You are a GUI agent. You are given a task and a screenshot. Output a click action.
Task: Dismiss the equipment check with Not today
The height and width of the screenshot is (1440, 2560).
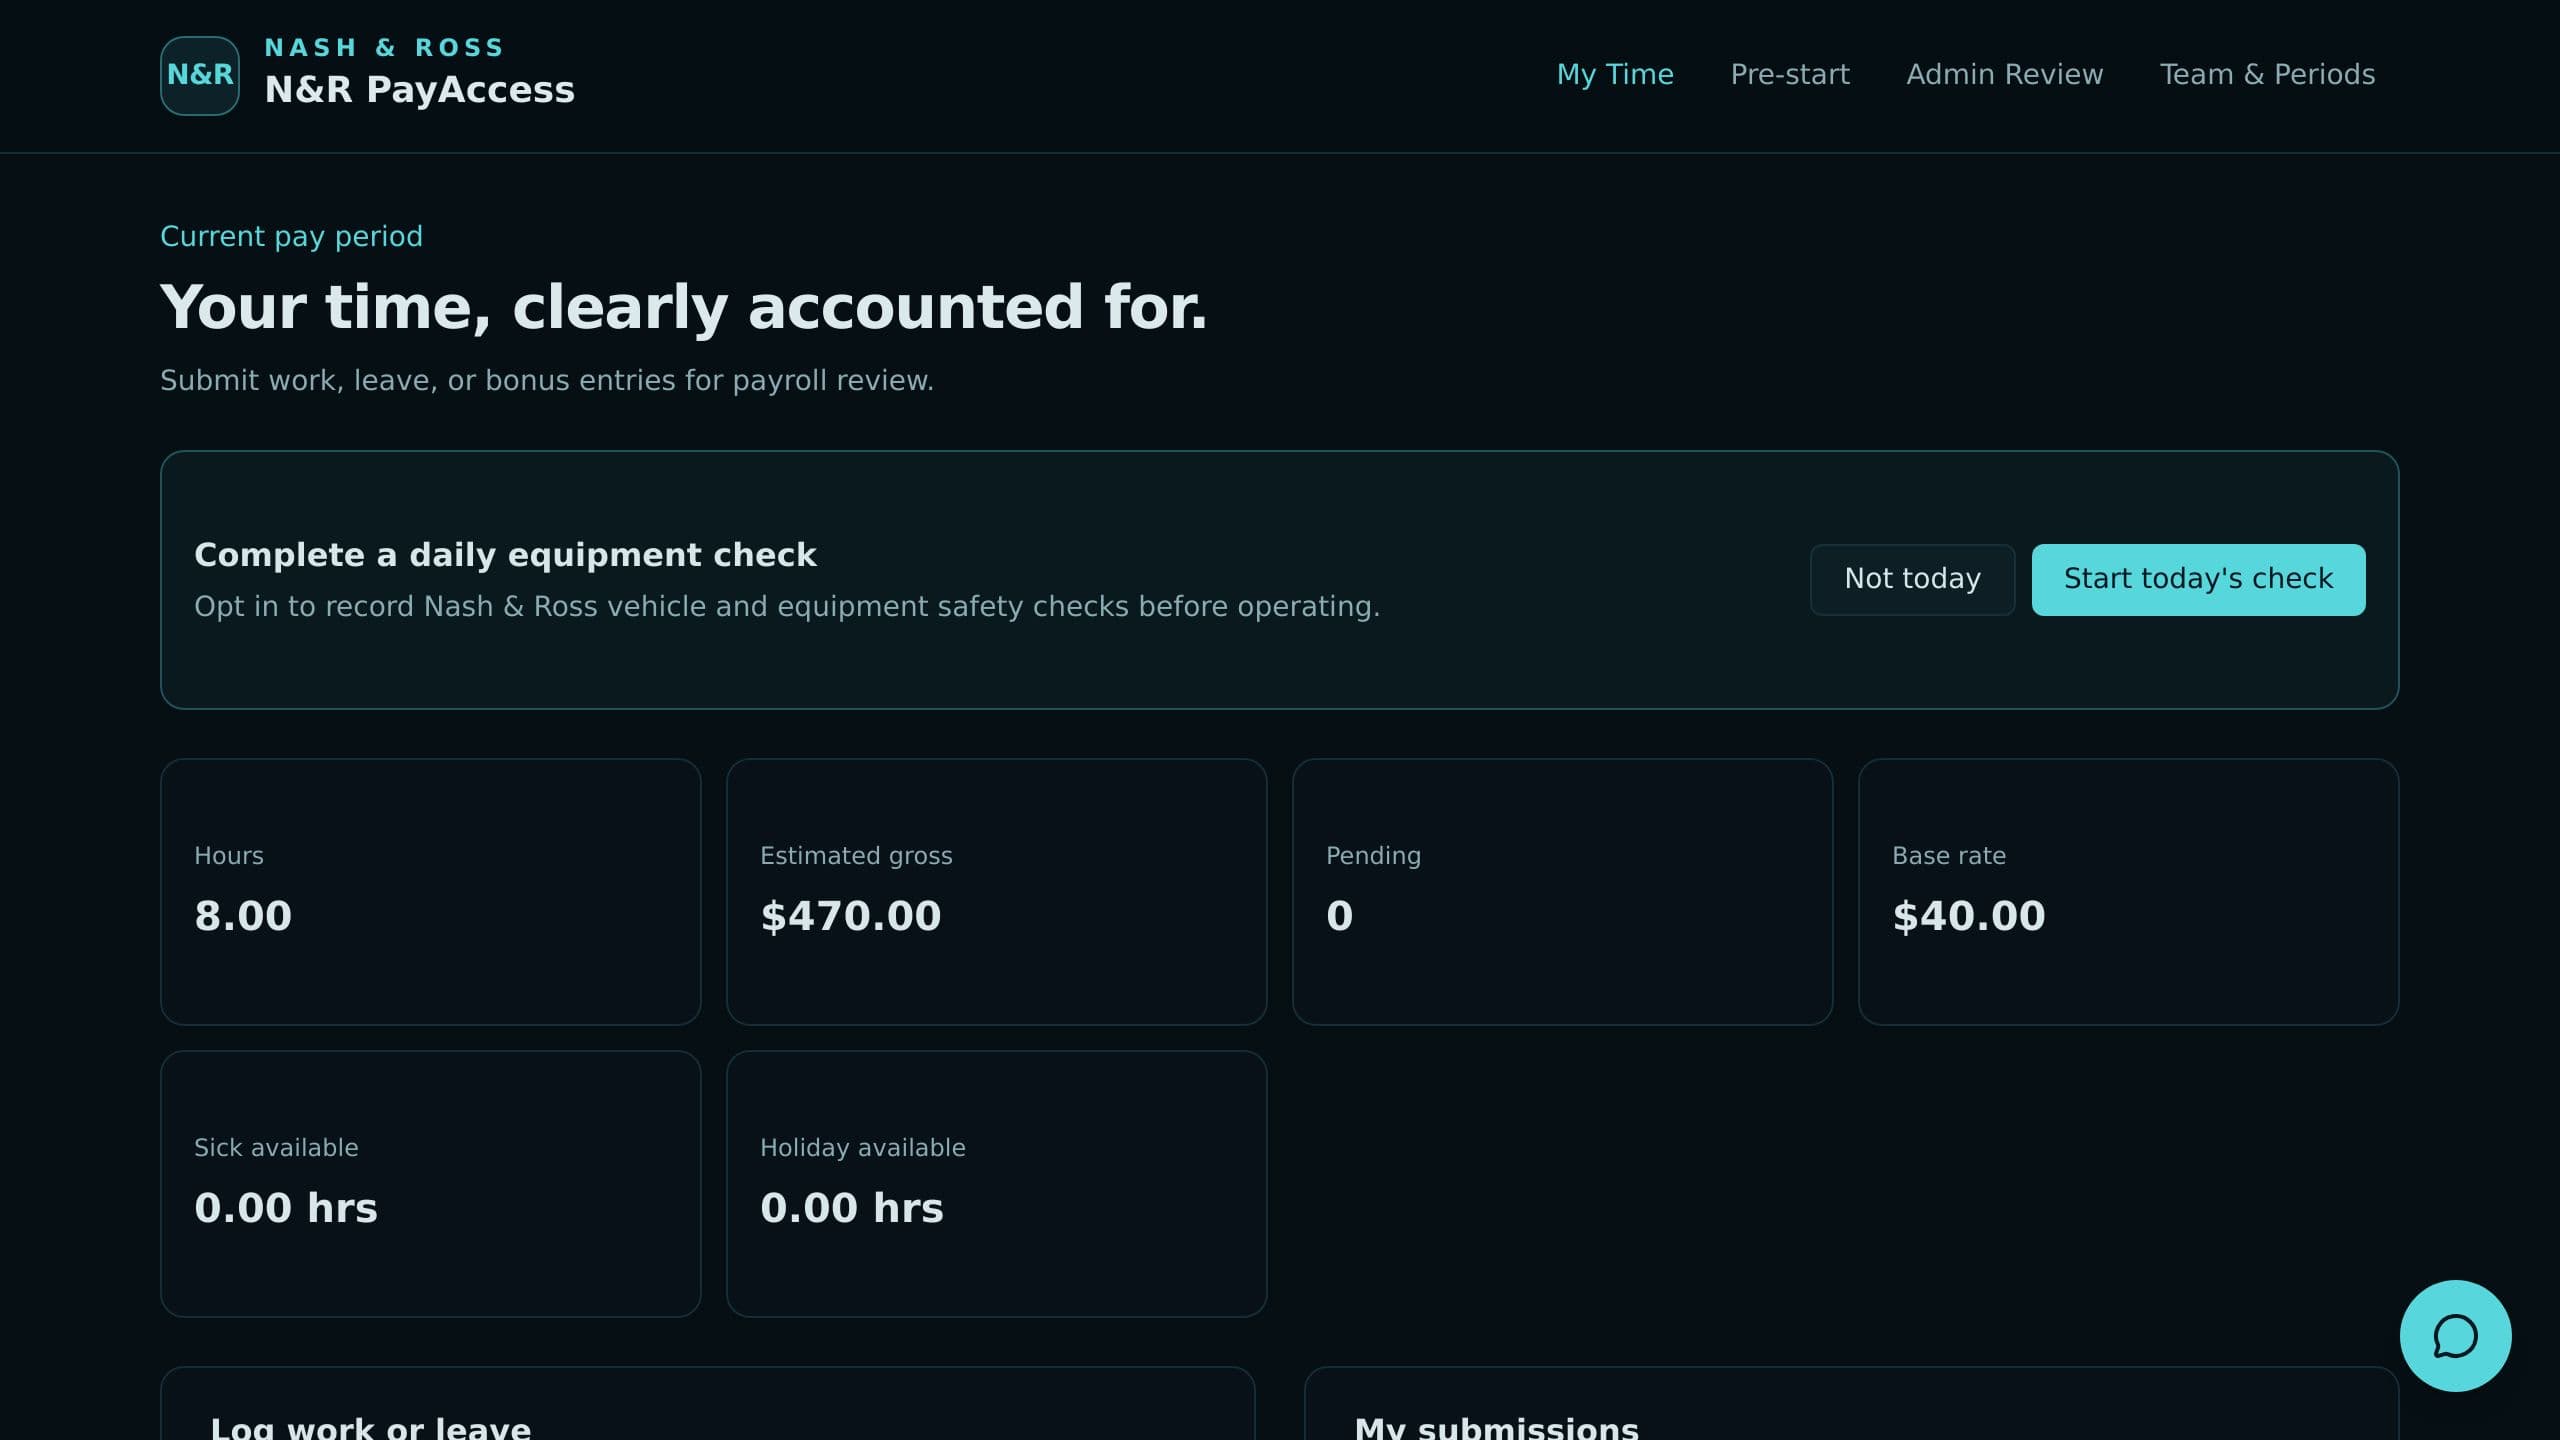(x=1912, y=579)
